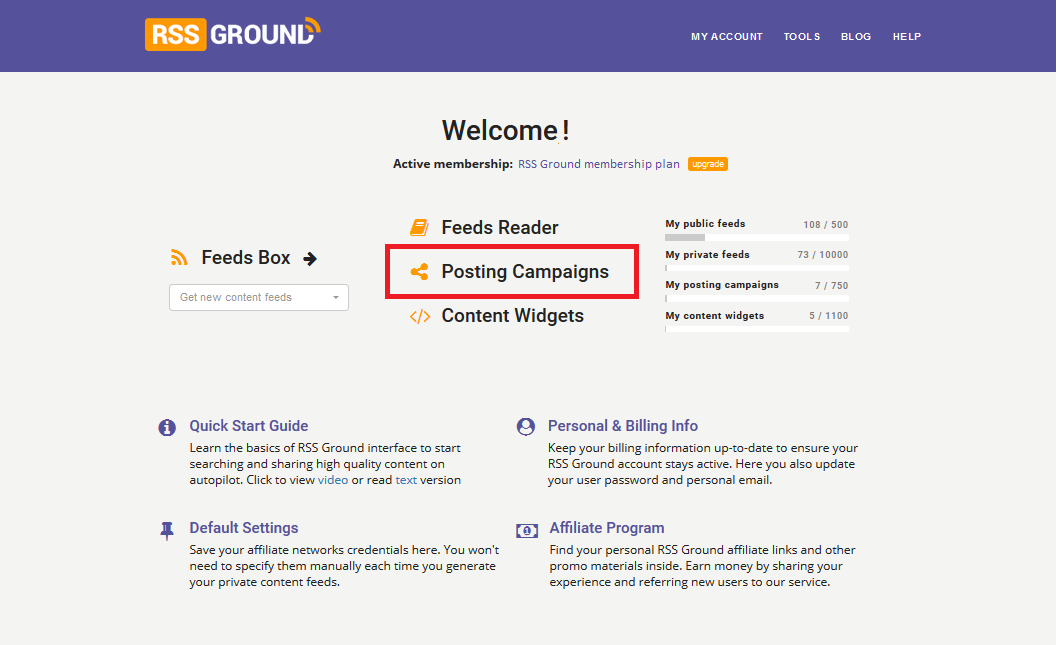Click the Active membership label
The image size is (1056, 645).
click(x=453, y=164)
